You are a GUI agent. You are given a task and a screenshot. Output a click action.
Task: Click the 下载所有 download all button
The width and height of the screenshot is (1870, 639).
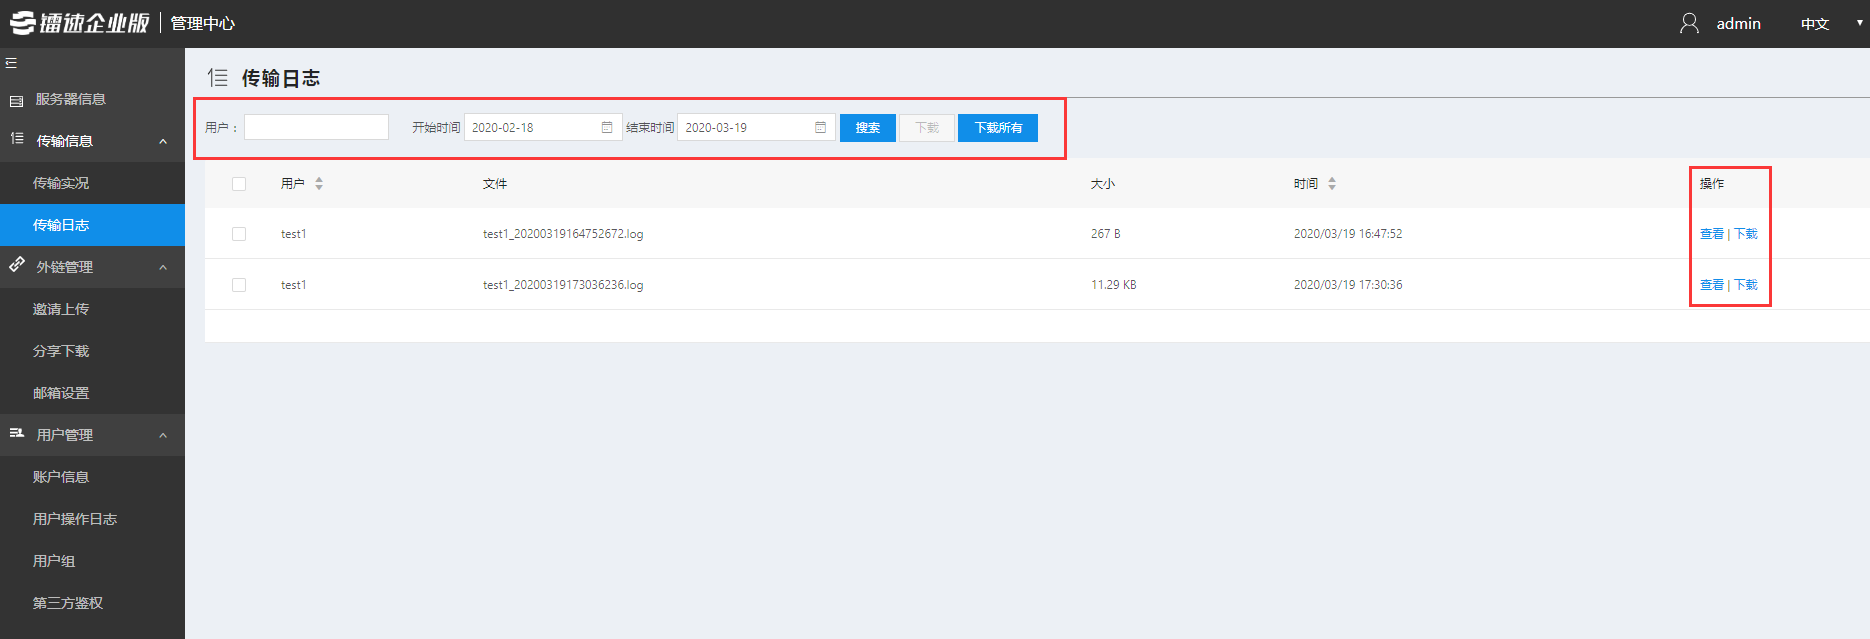[x=997, y=128]
